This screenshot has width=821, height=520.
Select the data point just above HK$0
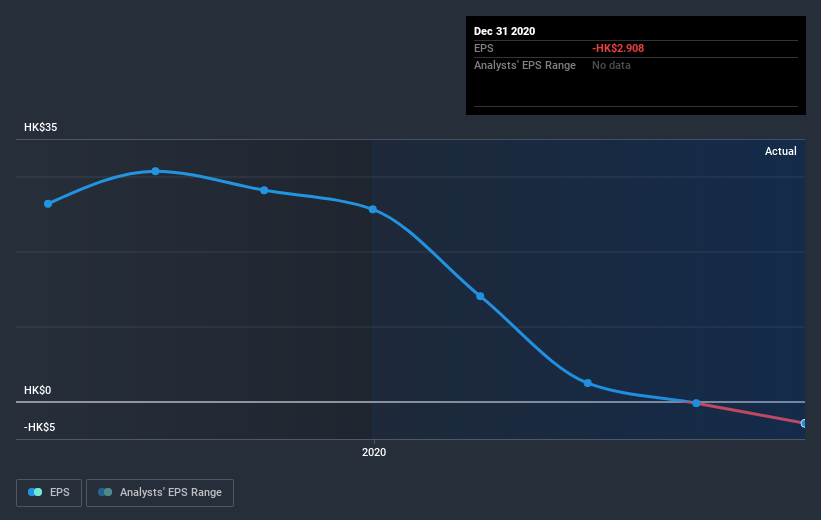coord(587,383)
